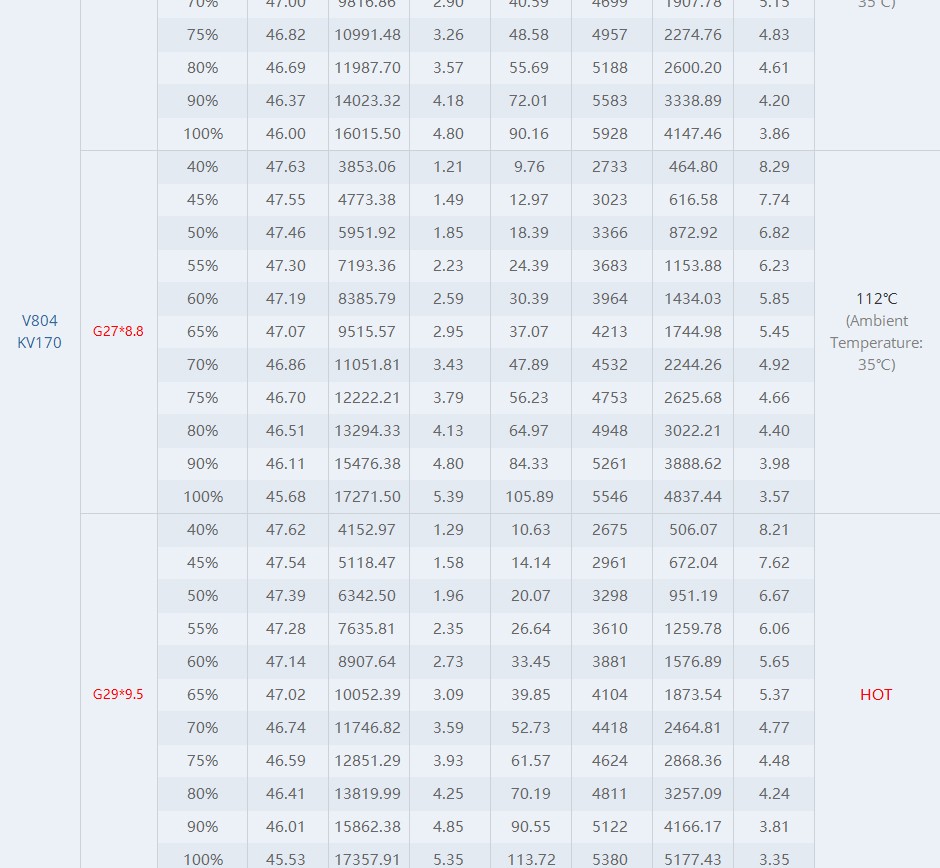Click the V804 KV170 motor link
Screen dimensions: 940x868
click(40, 331)
